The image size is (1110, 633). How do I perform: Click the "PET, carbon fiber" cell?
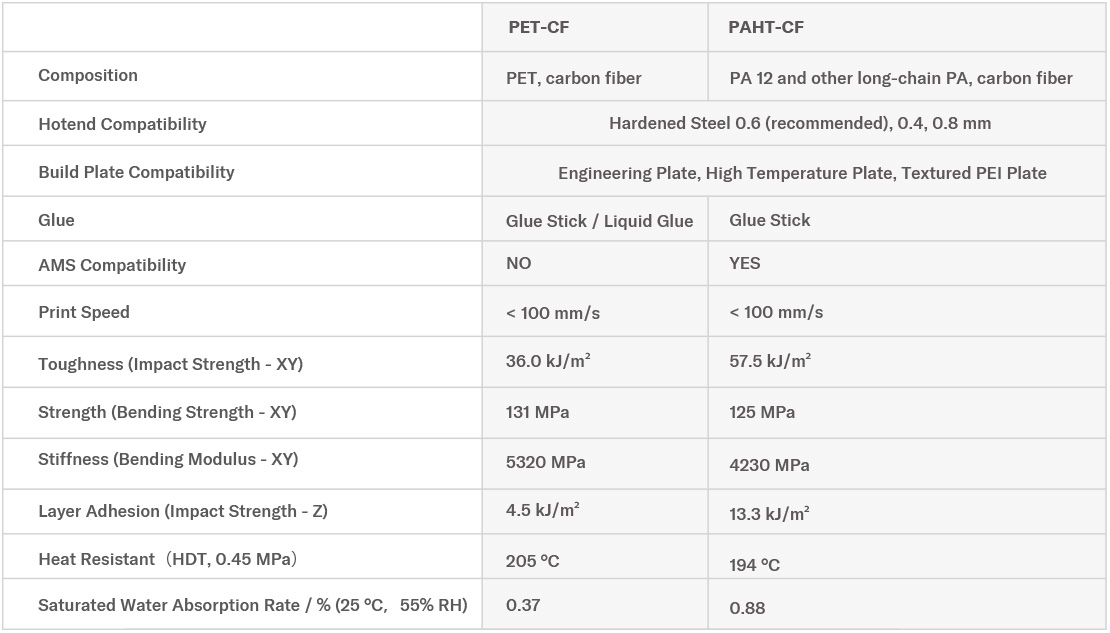pos(574,78)
